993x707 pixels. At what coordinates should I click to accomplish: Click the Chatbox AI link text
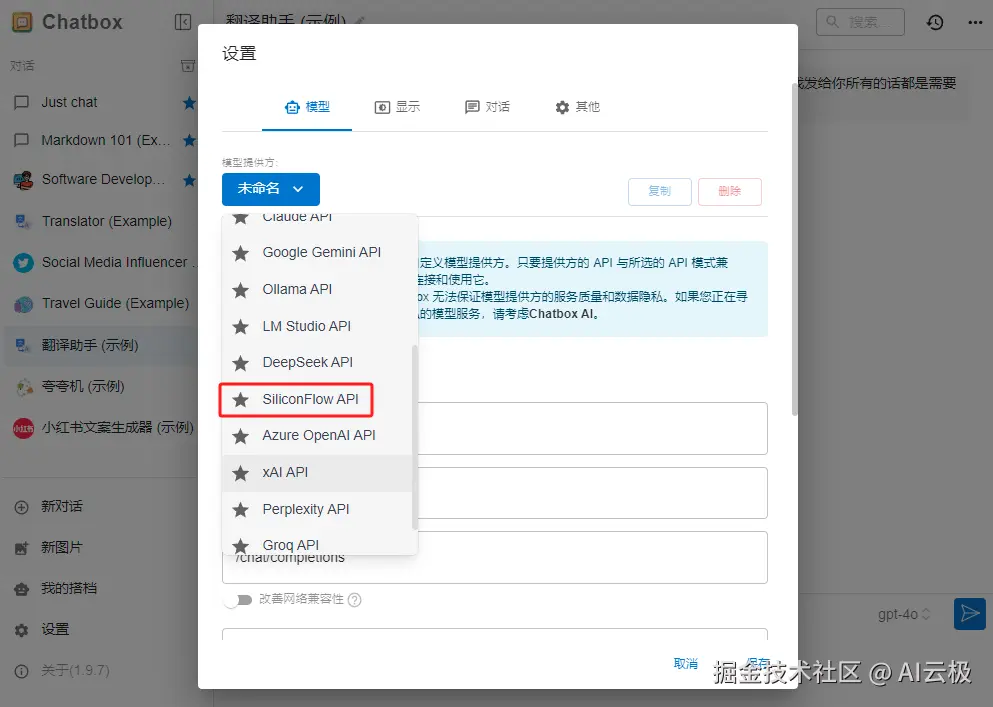point(563,314)
